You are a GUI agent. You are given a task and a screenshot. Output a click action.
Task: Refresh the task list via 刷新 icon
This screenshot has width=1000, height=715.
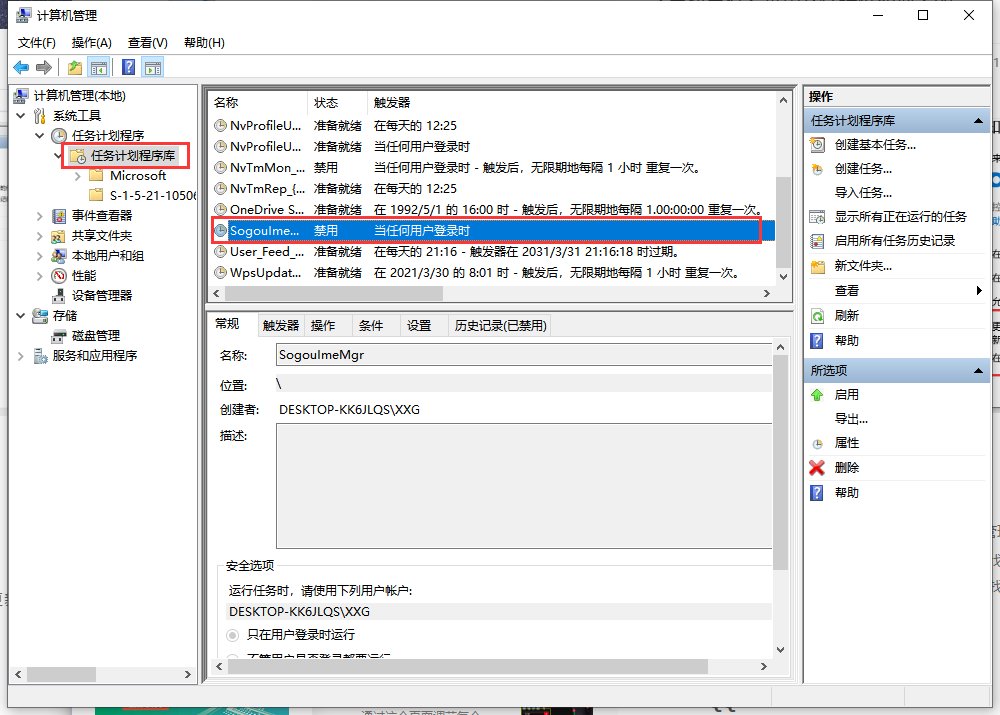tap(818, 314)
